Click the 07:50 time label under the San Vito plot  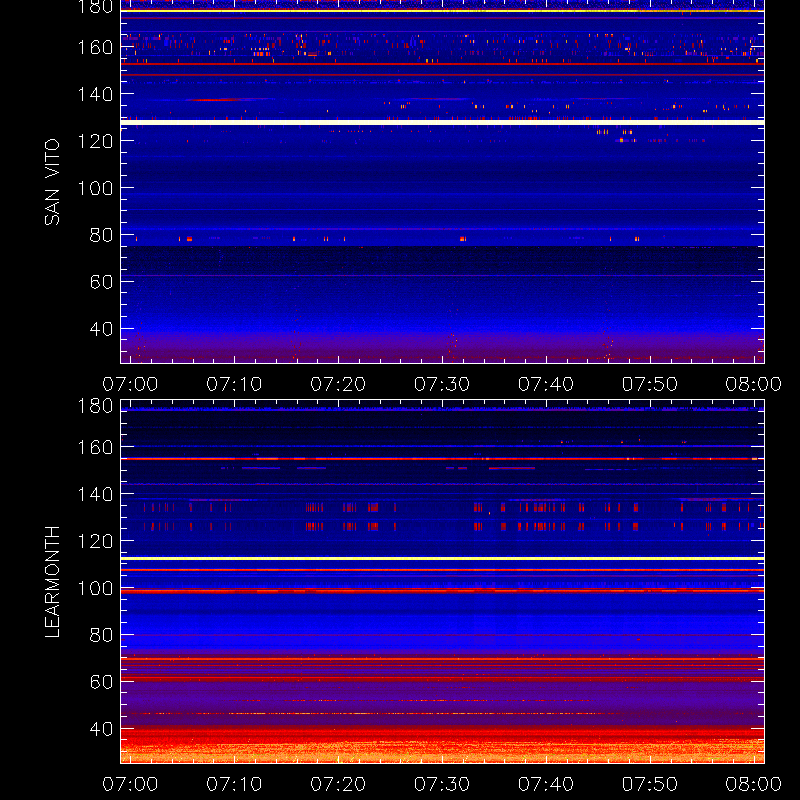649,384
